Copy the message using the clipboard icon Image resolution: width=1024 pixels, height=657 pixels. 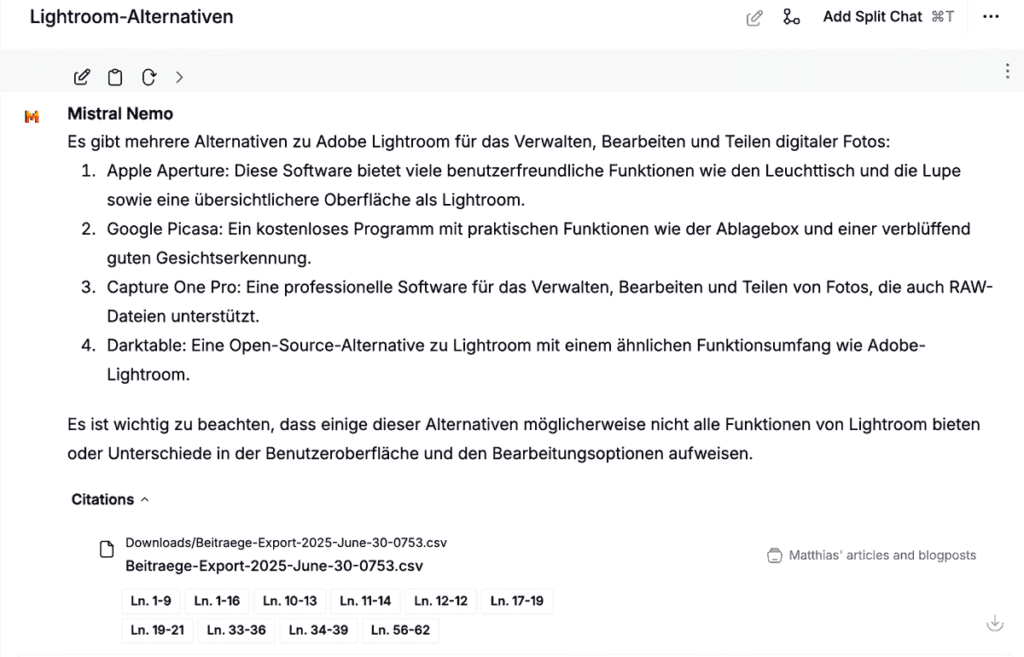point(115,77)
